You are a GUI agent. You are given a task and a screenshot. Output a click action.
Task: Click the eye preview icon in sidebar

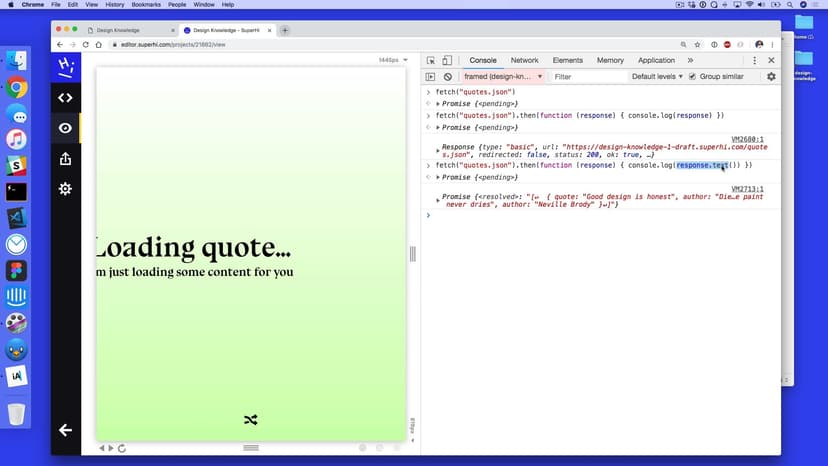coord(65,128)
